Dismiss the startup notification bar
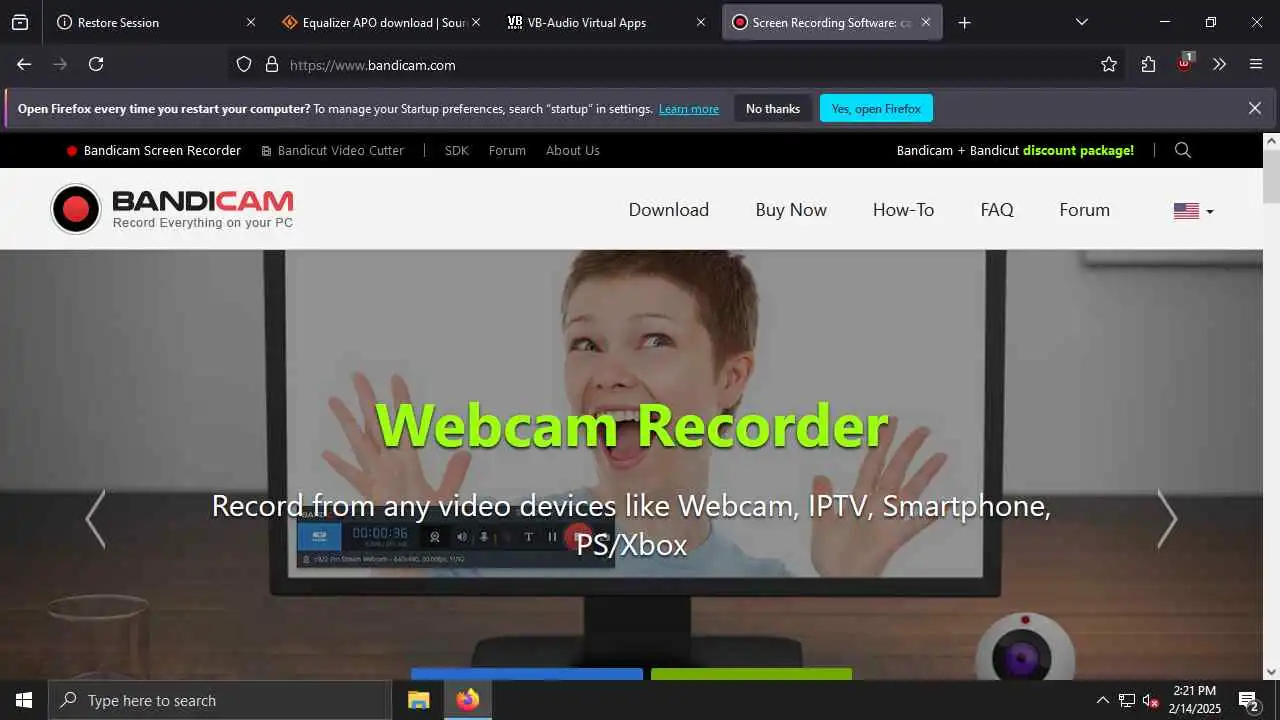Image resolution: width=1280 pixels, height=720 pixels. tap(1255, 108)
